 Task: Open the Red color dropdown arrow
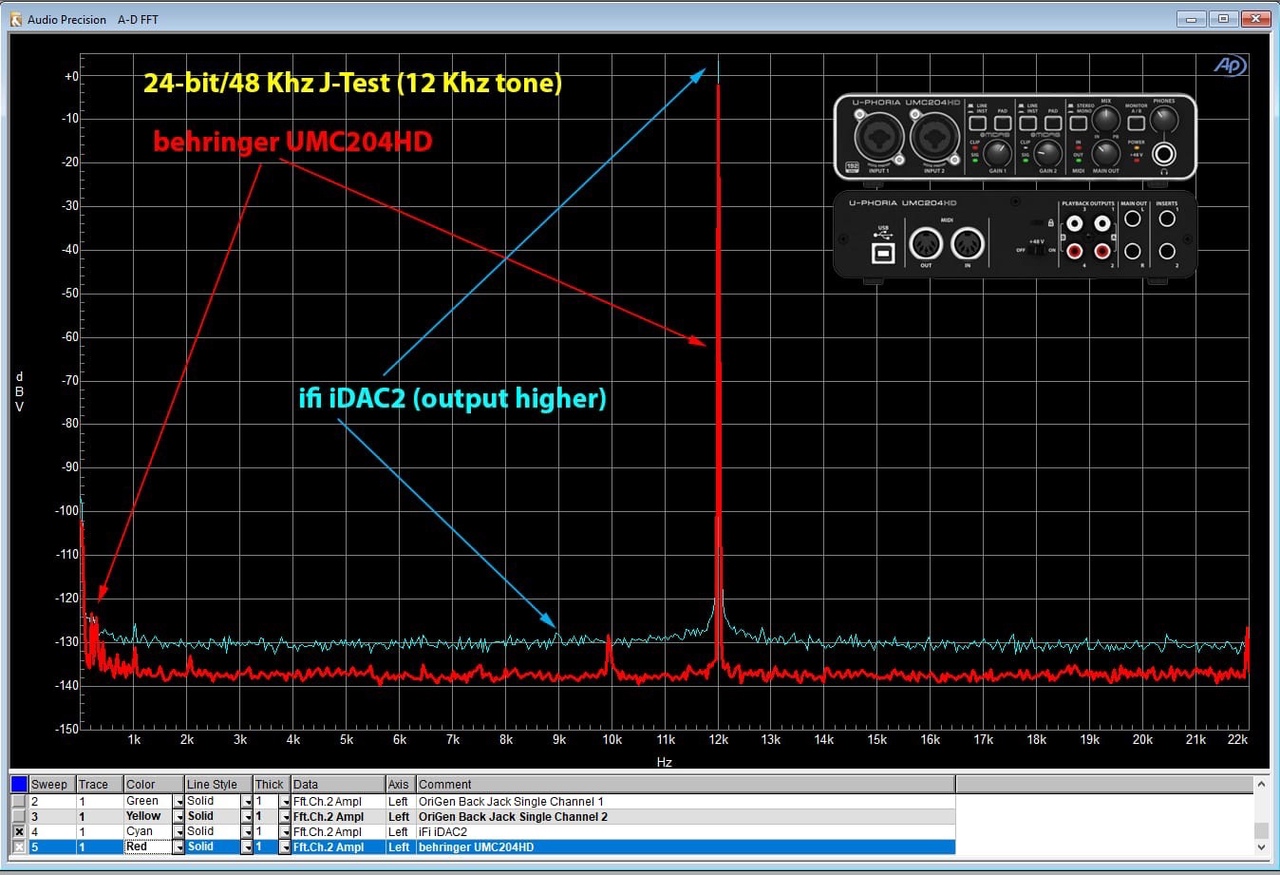(x=179, y=847)
